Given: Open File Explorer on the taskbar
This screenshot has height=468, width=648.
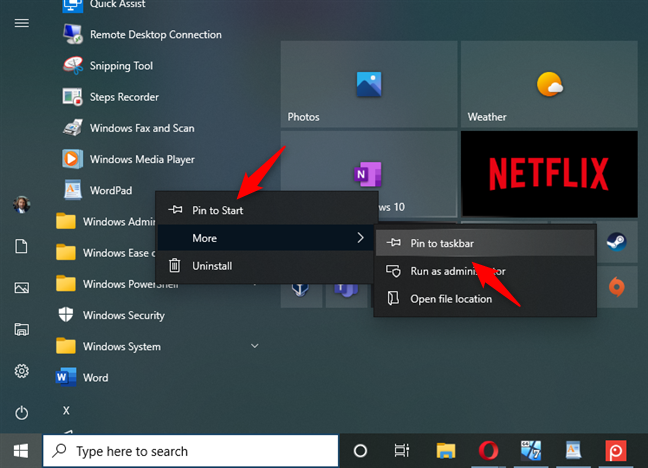Looking at the screenshot, I should 446,451.
